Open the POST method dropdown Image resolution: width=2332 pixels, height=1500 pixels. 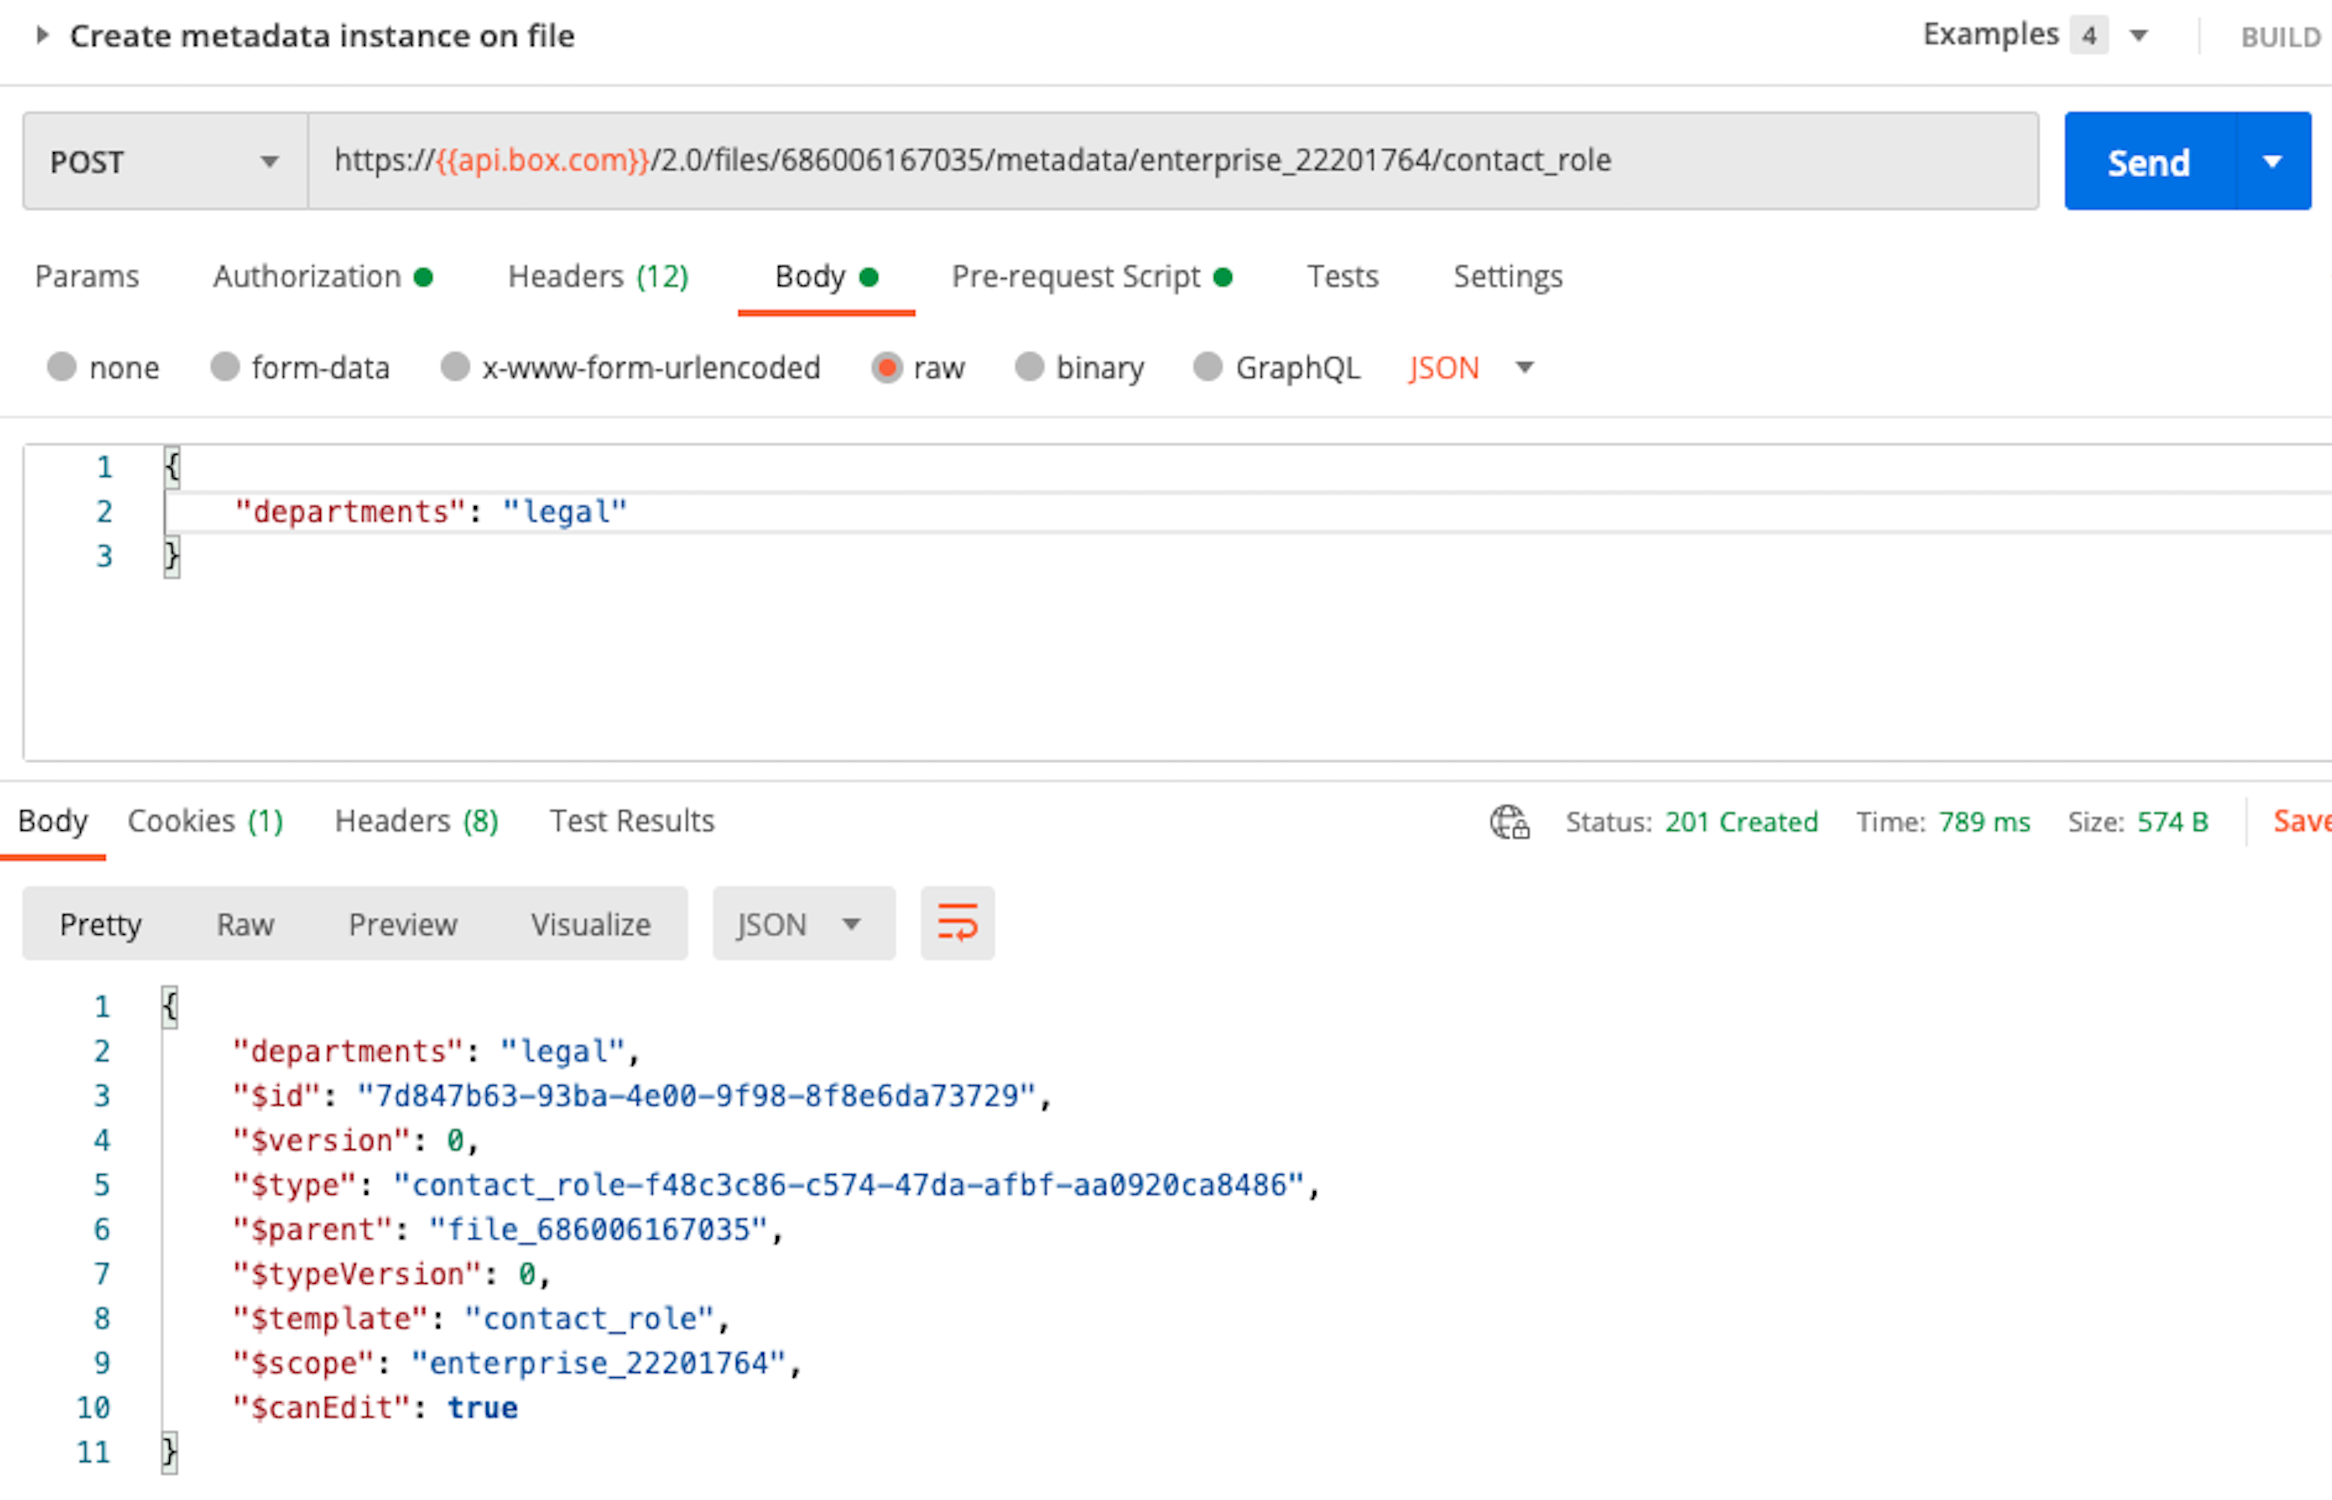pos(165,162)
